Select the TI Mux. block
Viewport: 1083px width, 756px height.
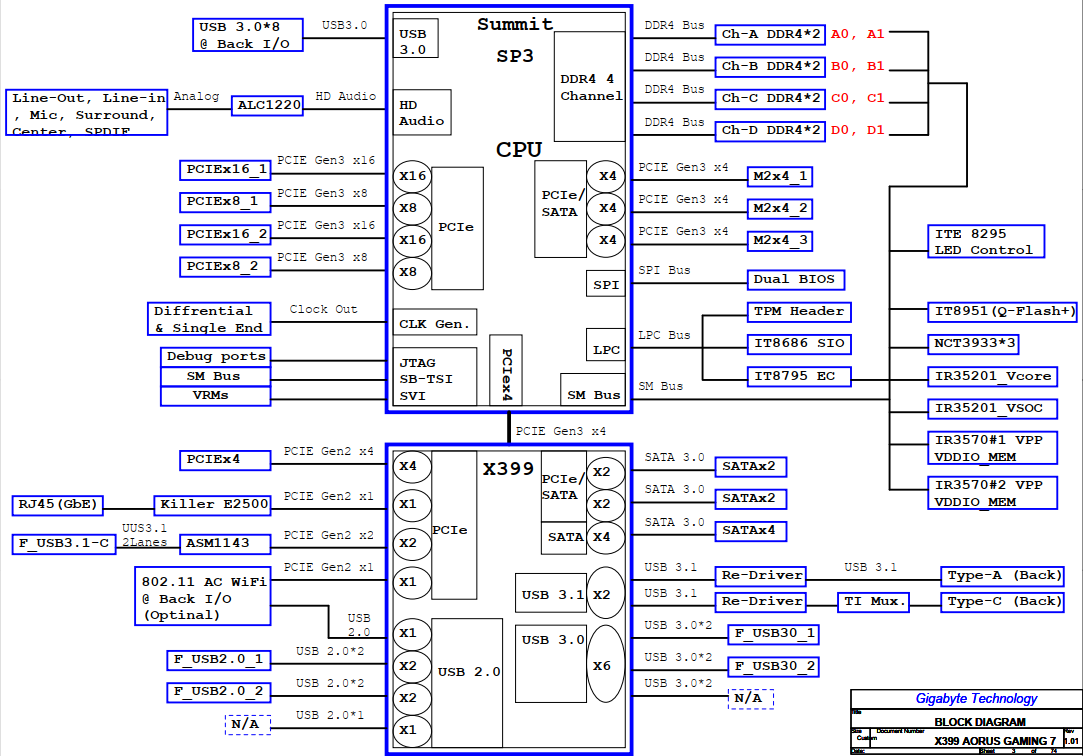coord(873,602)
